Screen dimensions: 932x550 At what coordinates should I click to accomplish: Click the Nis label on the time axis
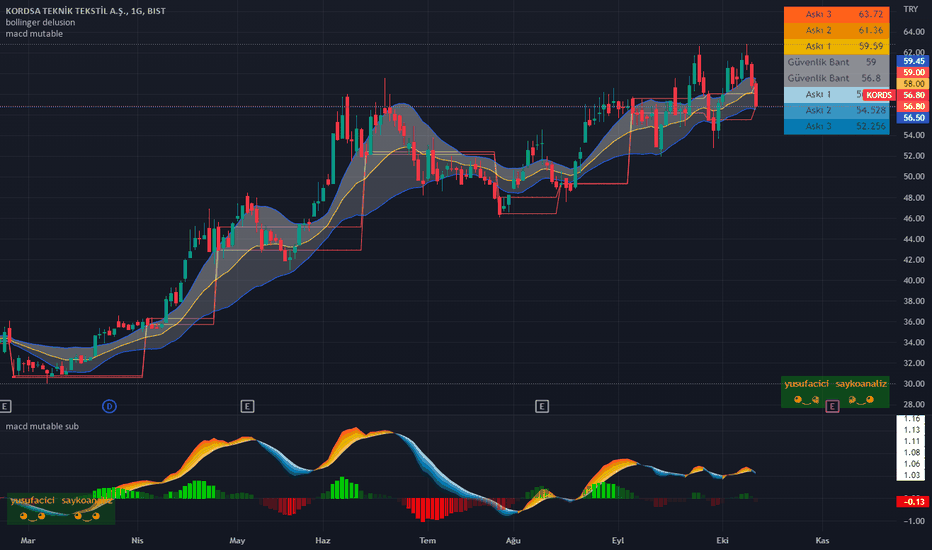coord(137,540)
